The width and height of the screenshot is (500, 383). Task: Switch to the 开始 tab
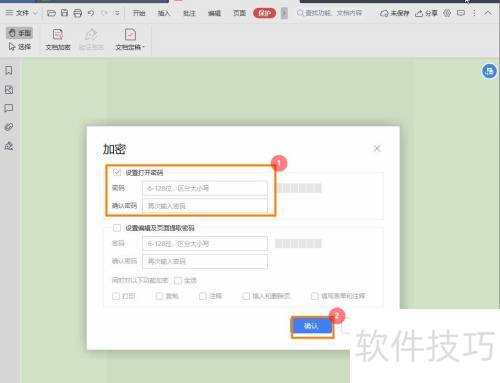(139, 13)
